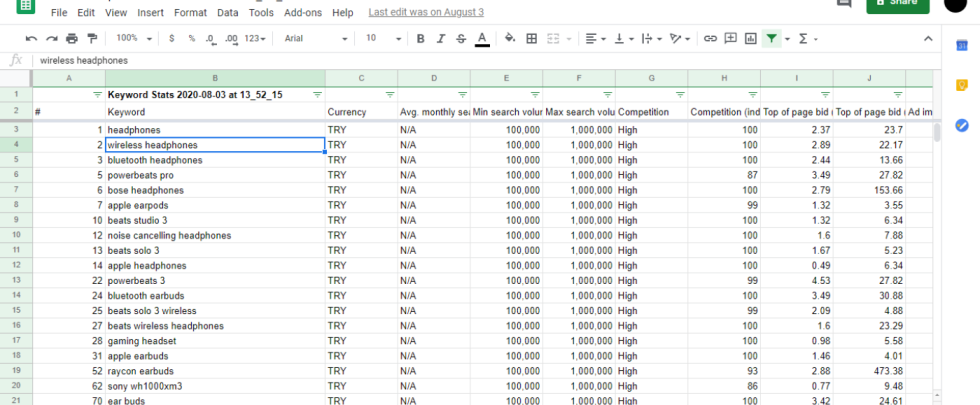Screen dimensions: 980x405
Task: Toggle bold formatting
Action: coord(421,39)
